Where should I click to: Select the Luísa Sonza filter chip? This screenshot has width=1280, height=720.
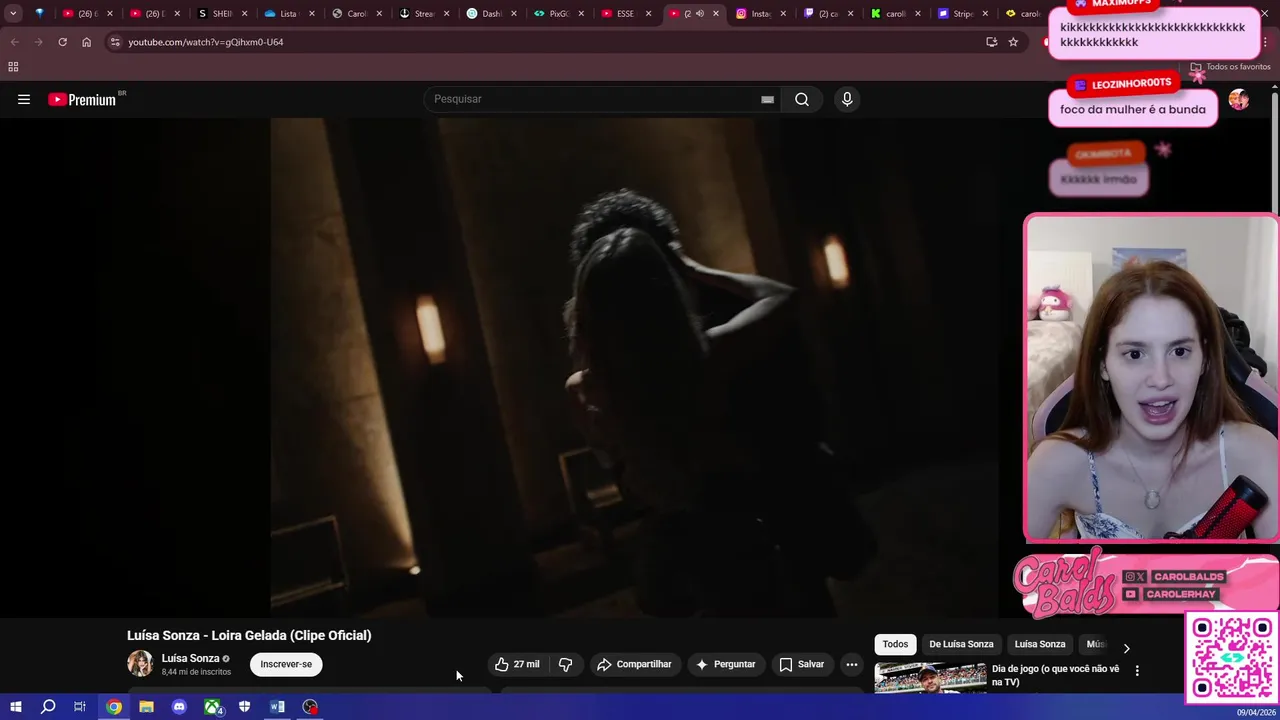[1040, 644]
